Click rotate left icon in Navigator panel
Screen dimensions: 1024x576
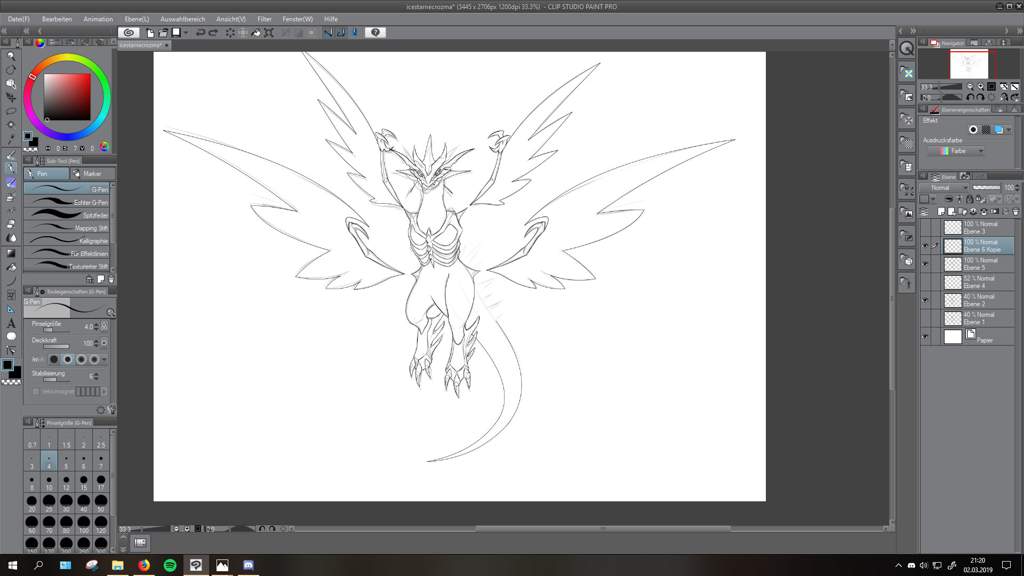click(x=970, y=97)
